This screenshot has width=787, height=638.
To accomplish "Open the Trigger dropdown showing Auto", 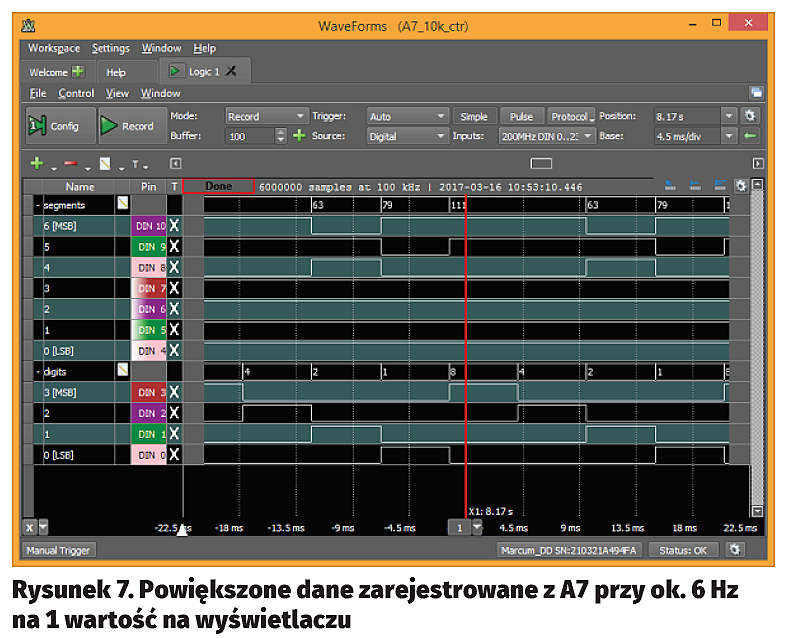I will tap(407, 116).
